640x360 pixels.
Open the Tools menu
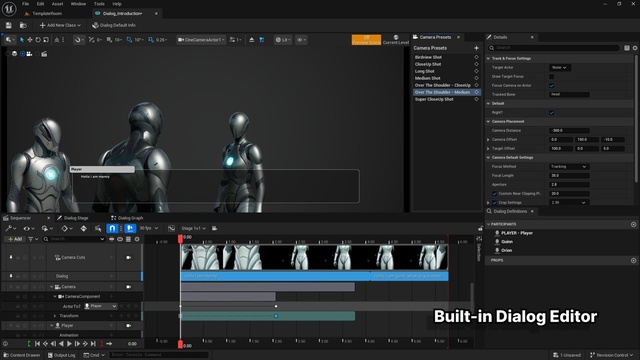click(99, 4)
